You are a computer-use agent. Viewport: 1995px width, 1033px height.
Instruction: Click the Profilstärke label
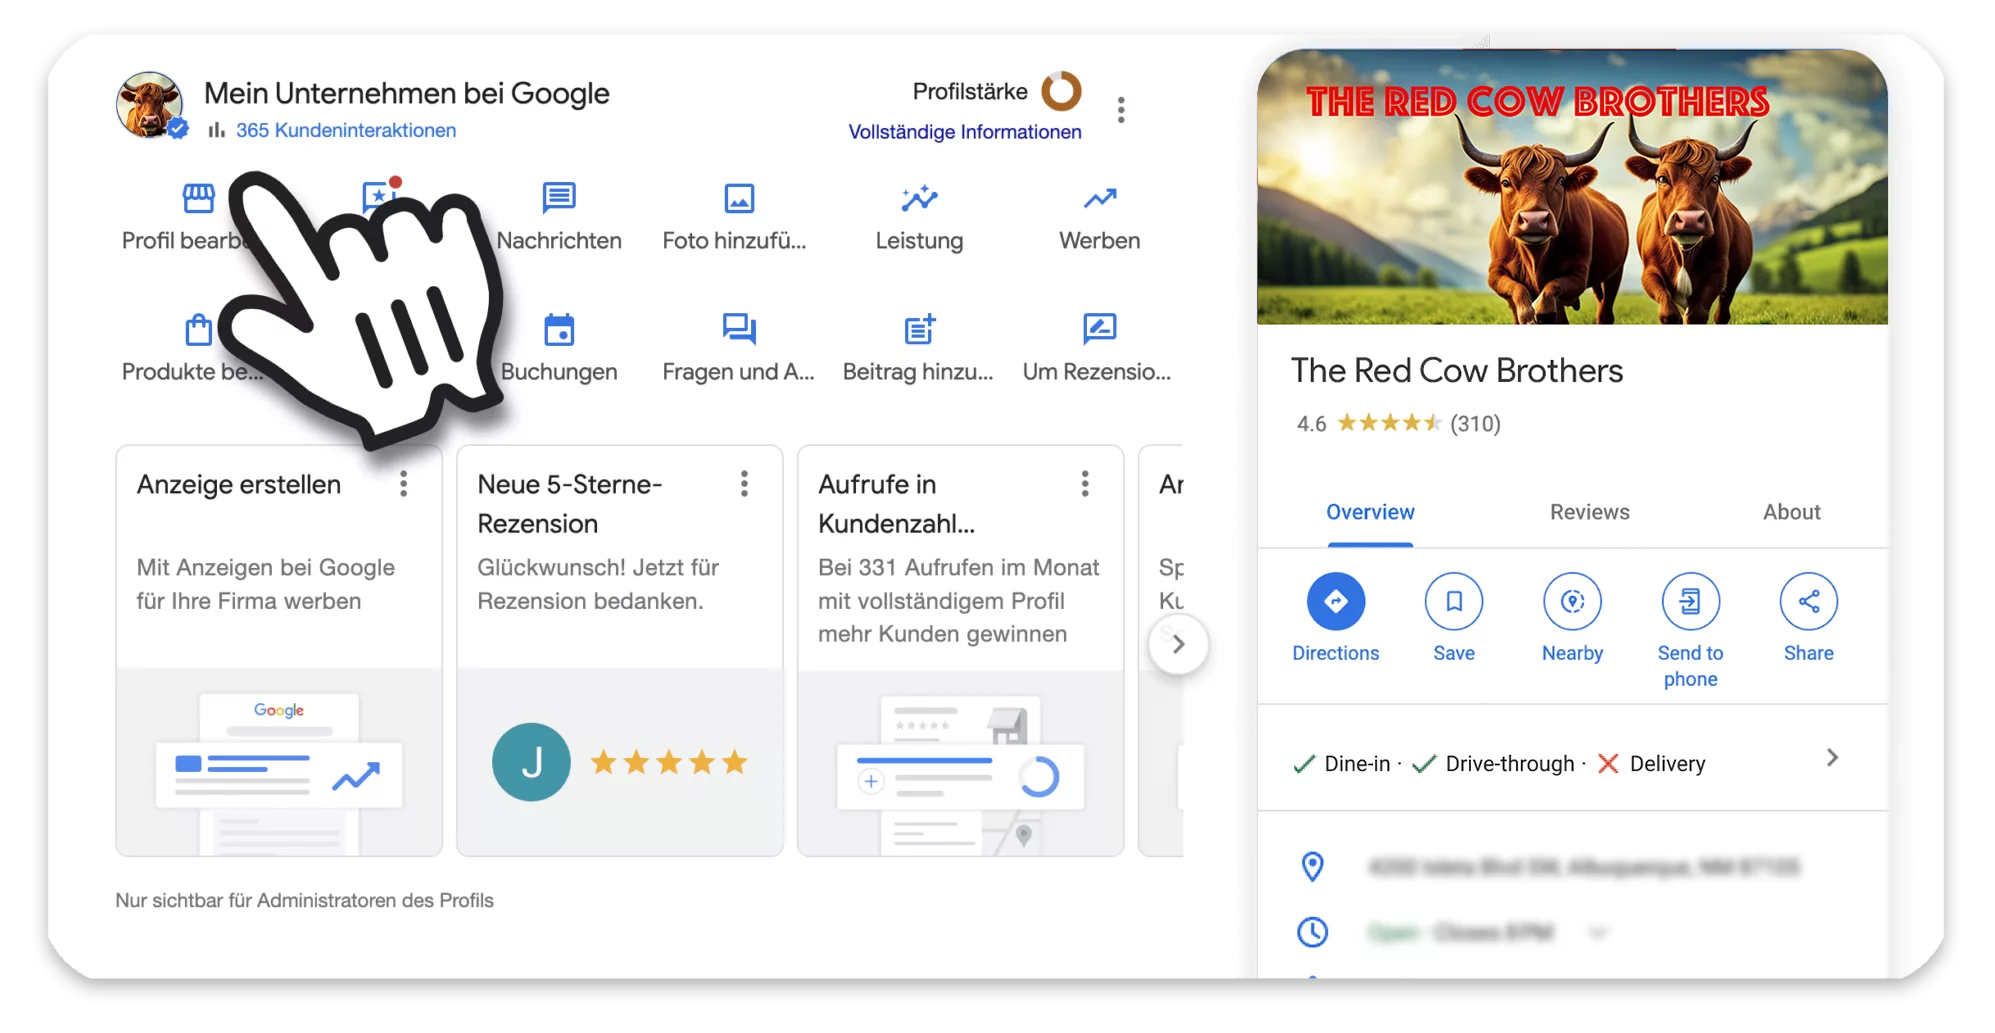click(x=970, y=92)
